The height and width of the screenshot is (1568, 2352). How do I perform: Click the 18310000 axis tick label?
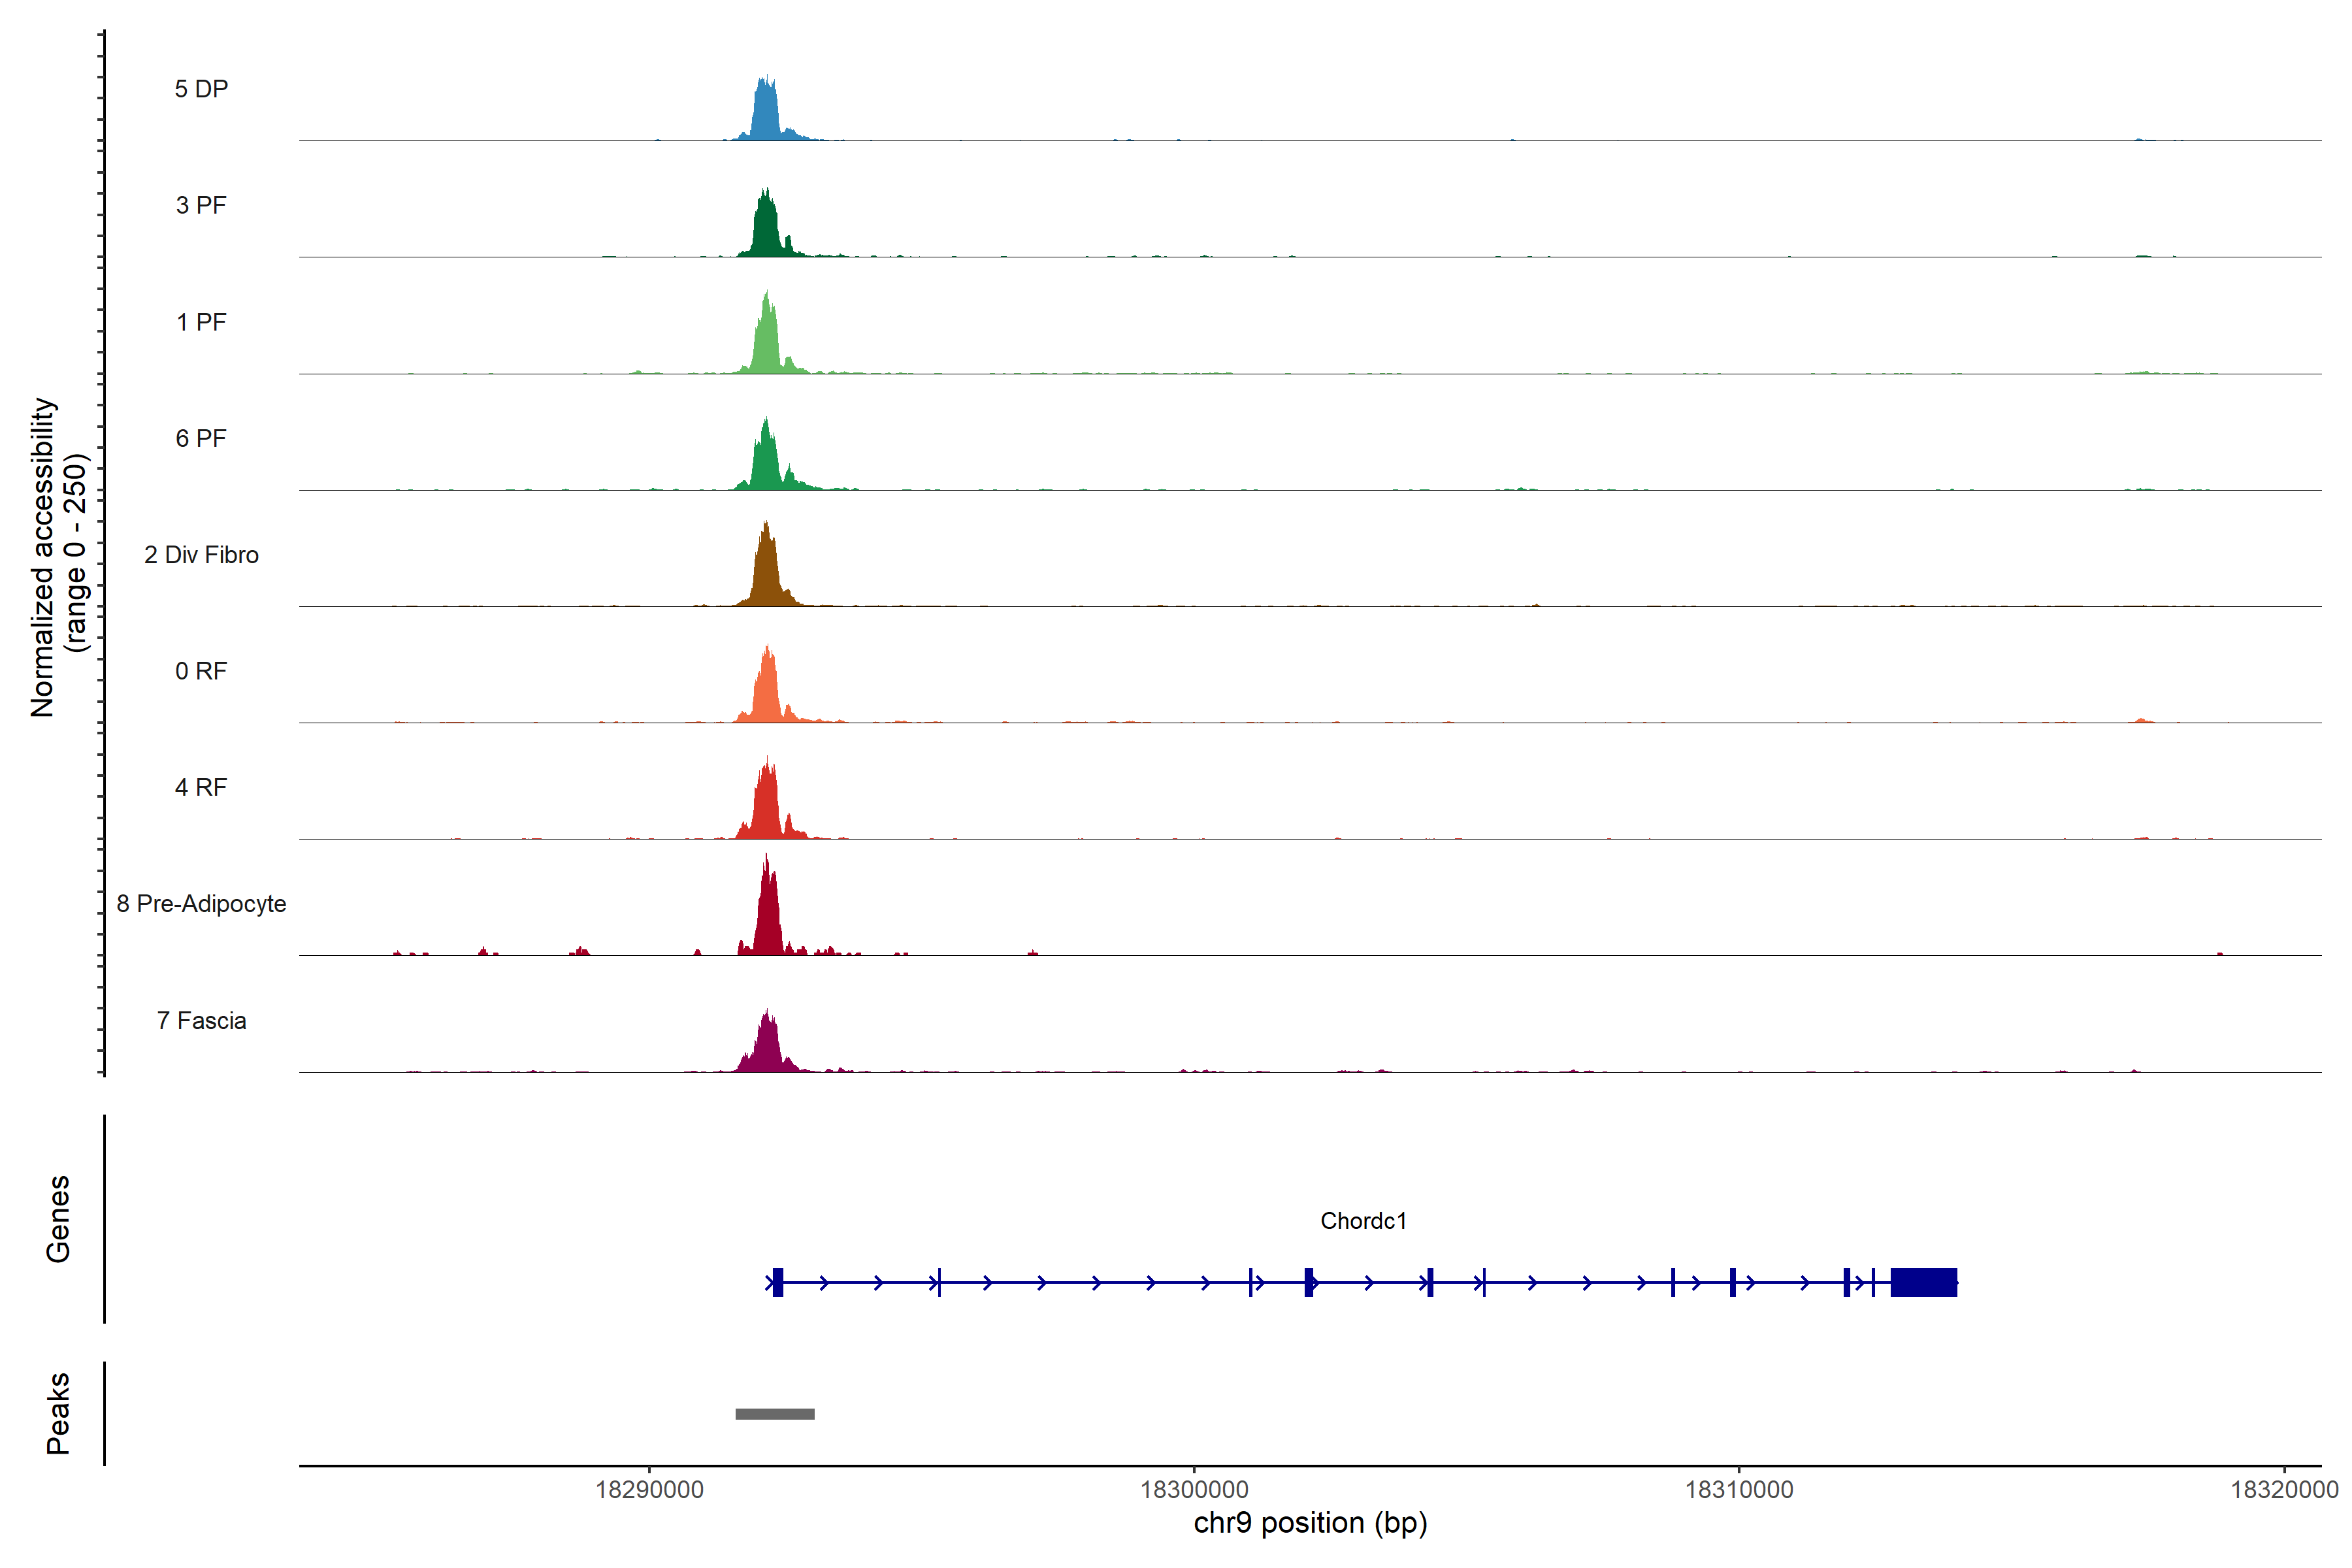pyautogui.click(x=1739, y=1490)
